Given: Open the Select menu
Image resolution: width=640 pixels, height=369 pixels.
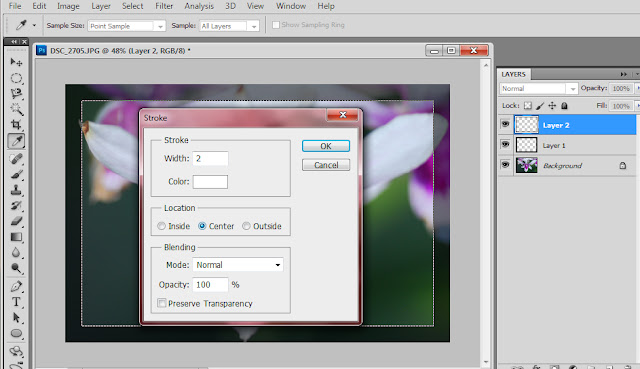Looking at the screenshot, I should (x=133, y=6).
